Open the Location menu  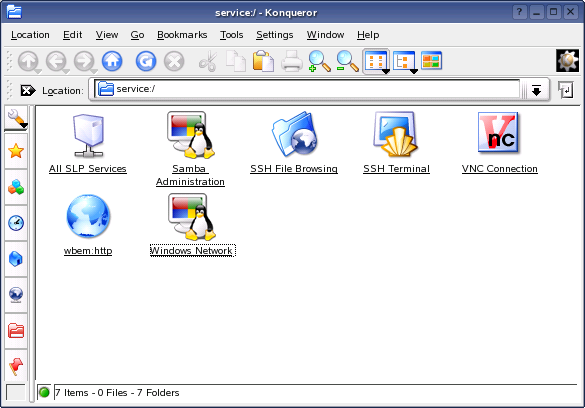pyautogui.click(x=30, y=35)
